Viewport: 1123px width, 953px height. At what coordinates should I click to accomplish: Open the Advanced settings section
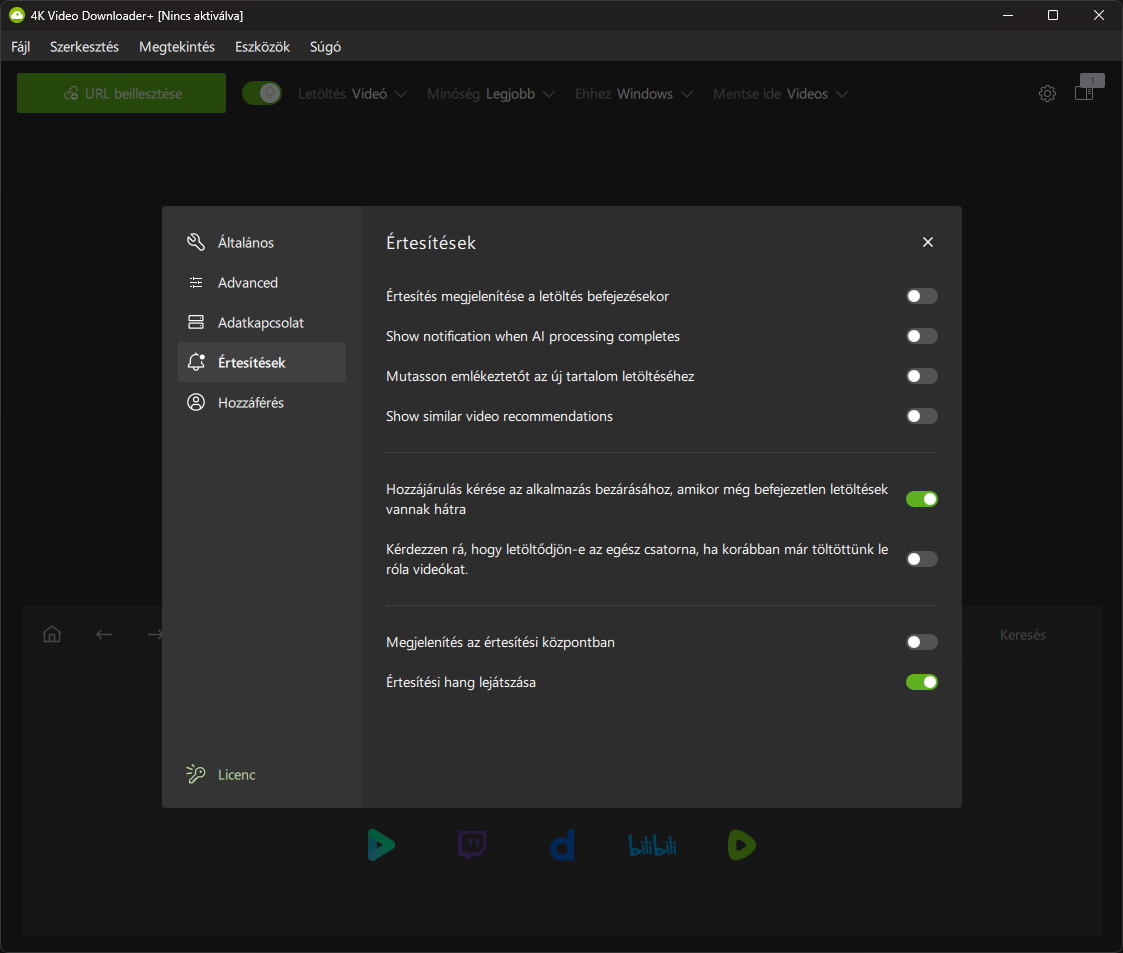tap(261, 283)
